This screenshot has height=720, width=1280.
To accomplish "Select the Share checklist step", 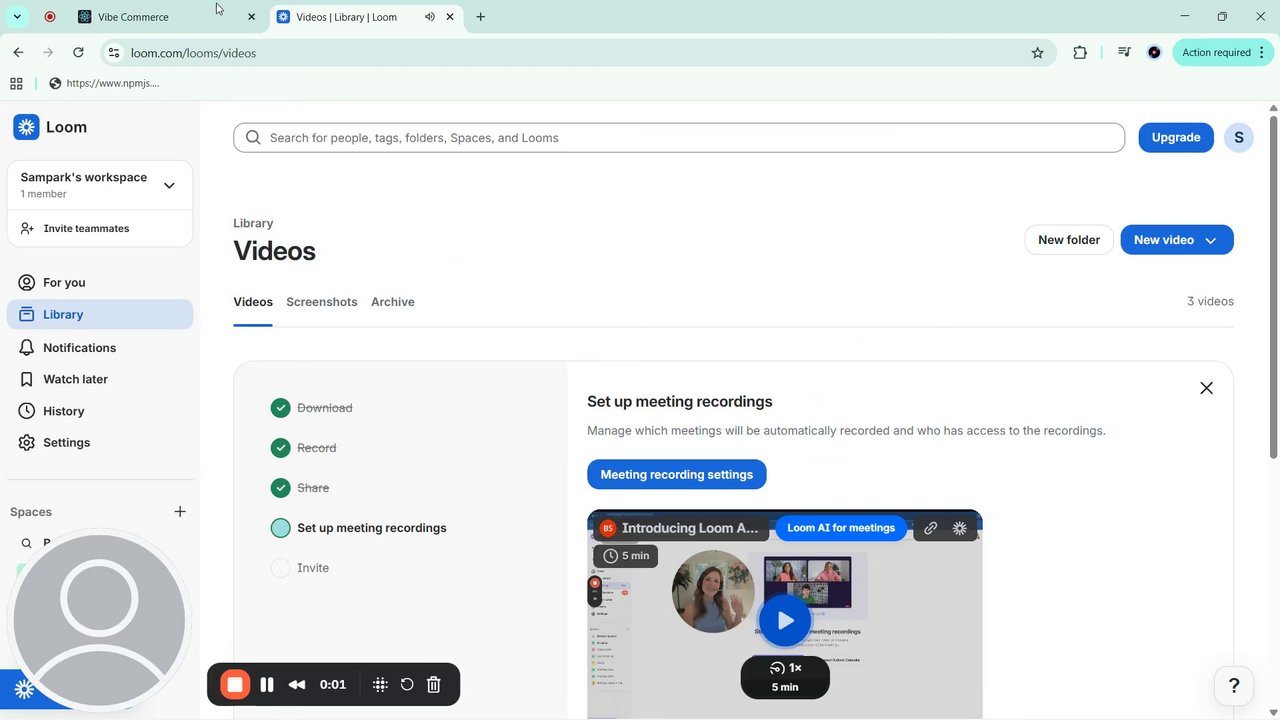I will click(x=300, y=488).
